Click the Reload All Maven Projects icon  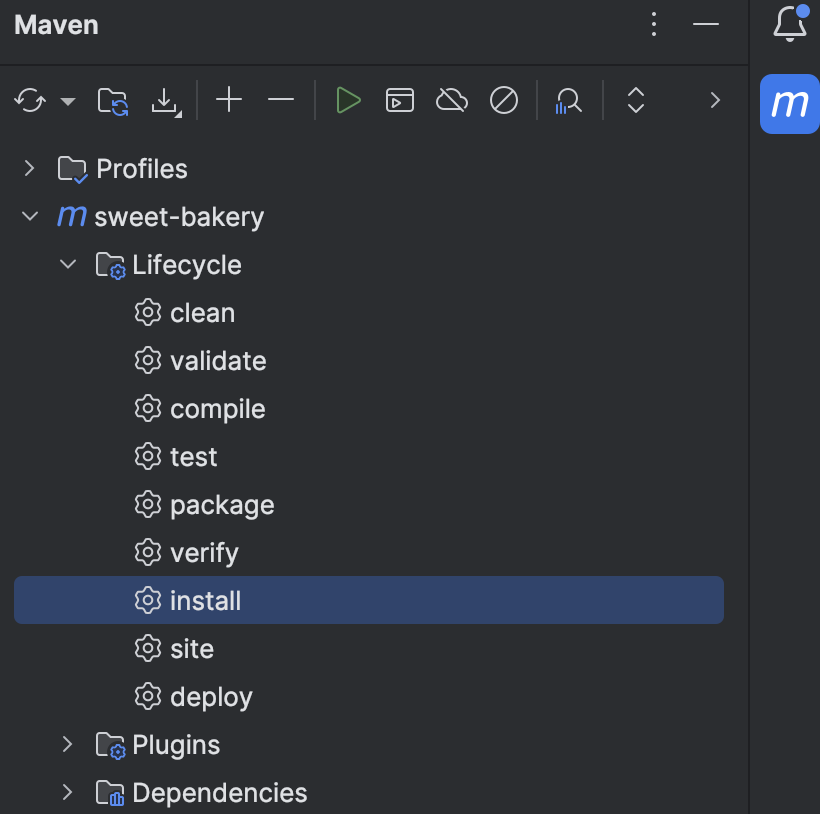(x=30, y=100)
